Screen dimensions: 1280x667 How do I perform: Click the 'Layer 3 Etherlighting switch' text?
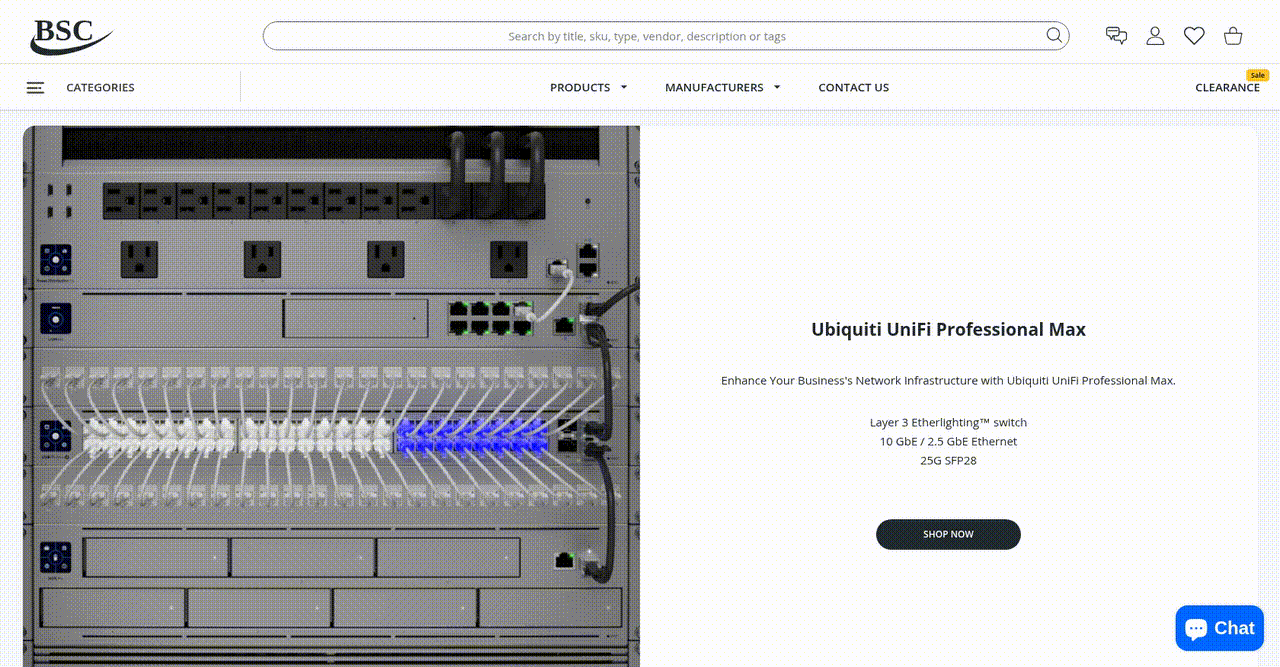(948, 422)
